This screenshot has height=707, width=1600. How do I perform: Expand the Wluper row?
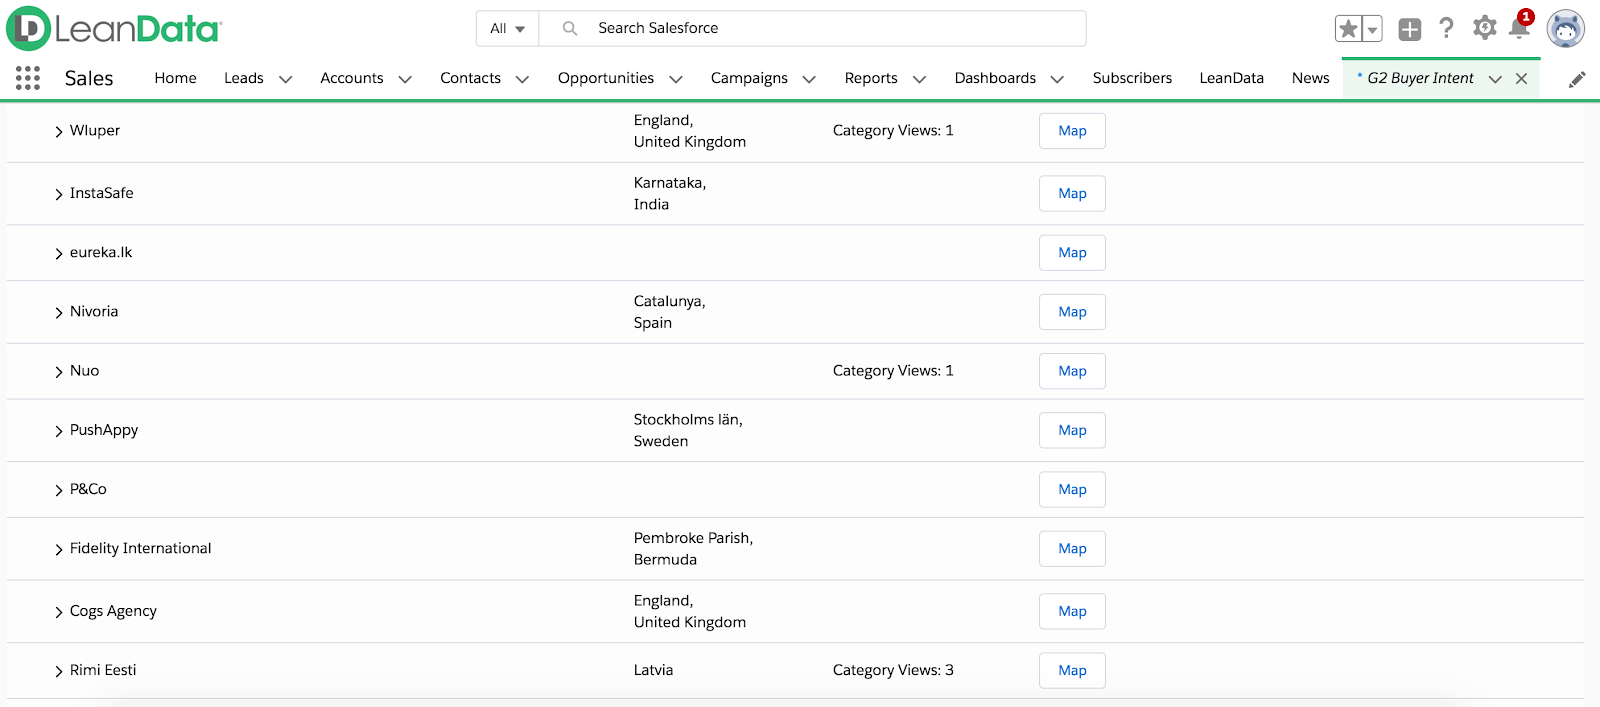tap(59, 131)
